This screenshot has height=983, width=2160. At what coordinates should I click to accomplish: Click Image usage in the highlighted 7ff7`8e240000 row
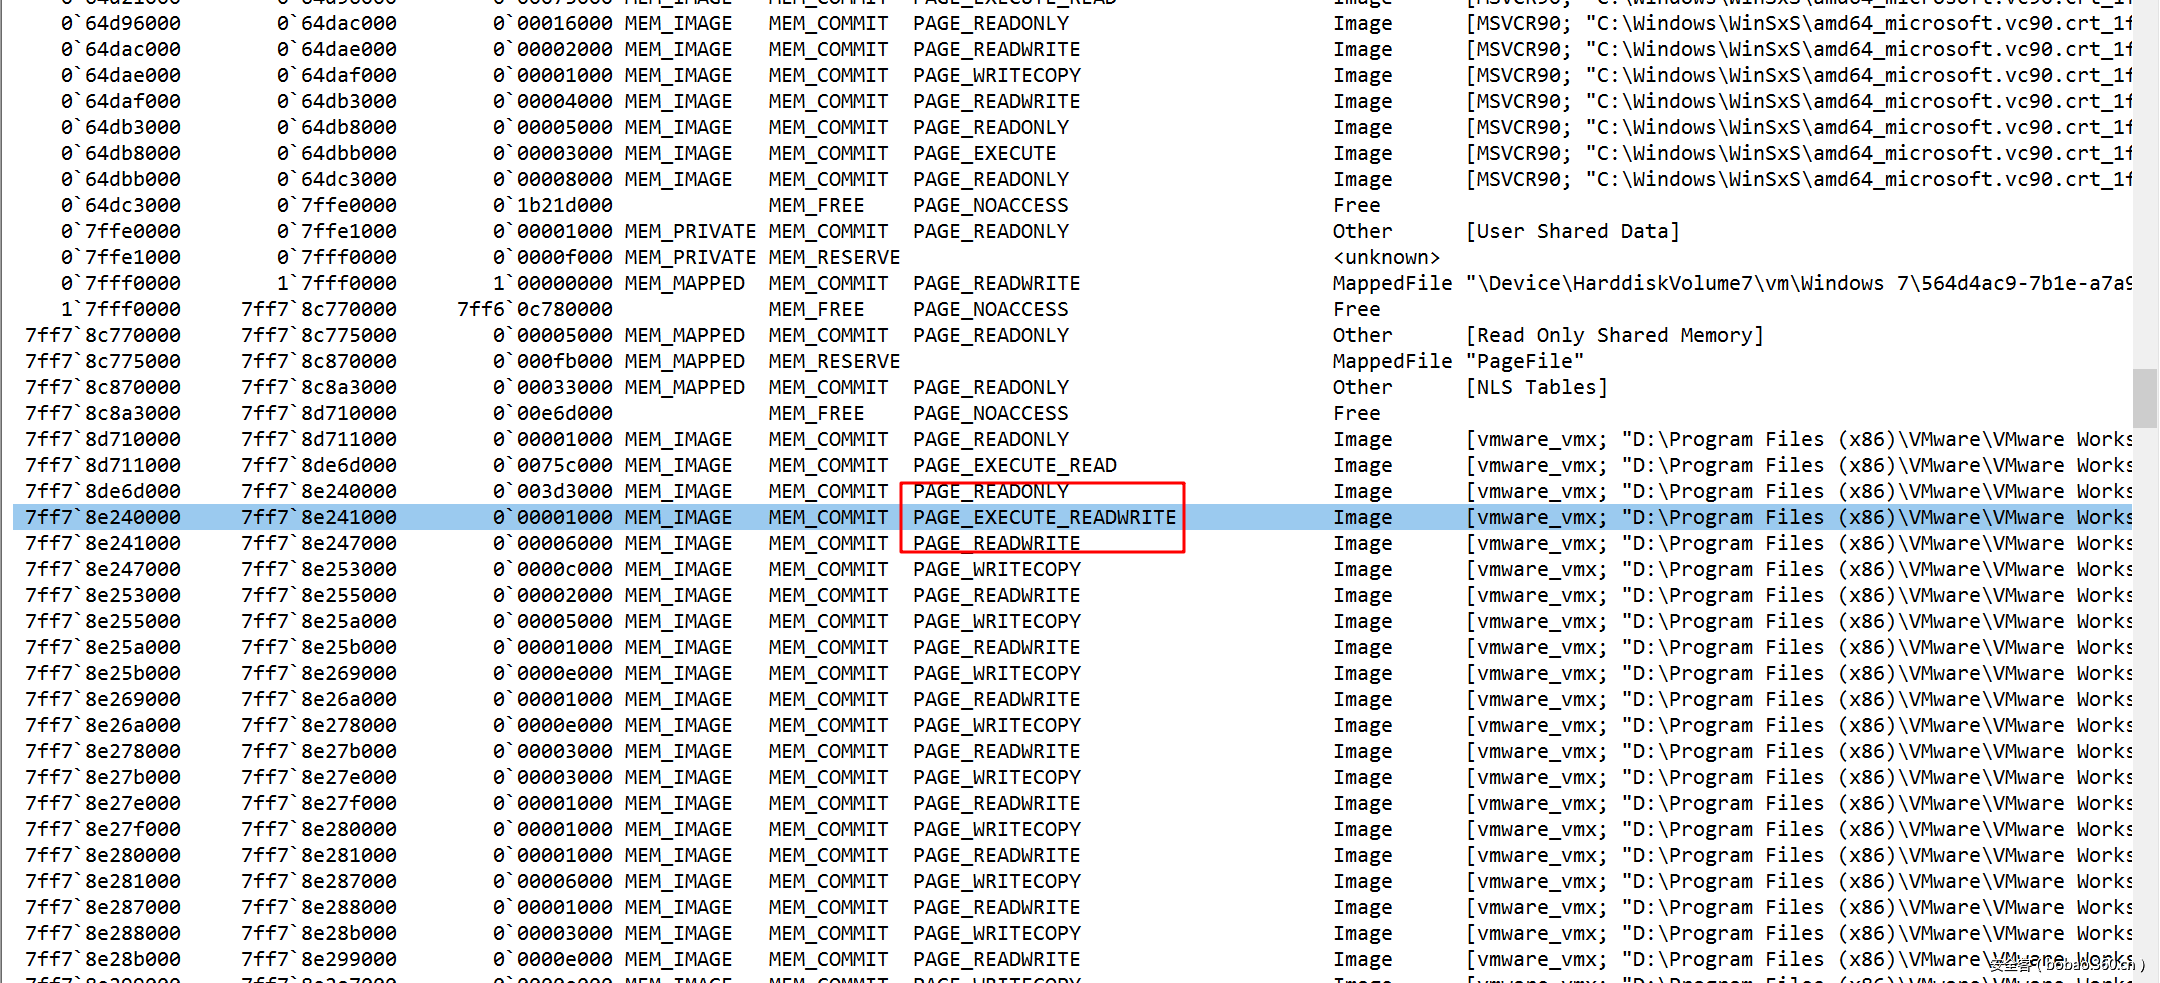coord(1362,517)
